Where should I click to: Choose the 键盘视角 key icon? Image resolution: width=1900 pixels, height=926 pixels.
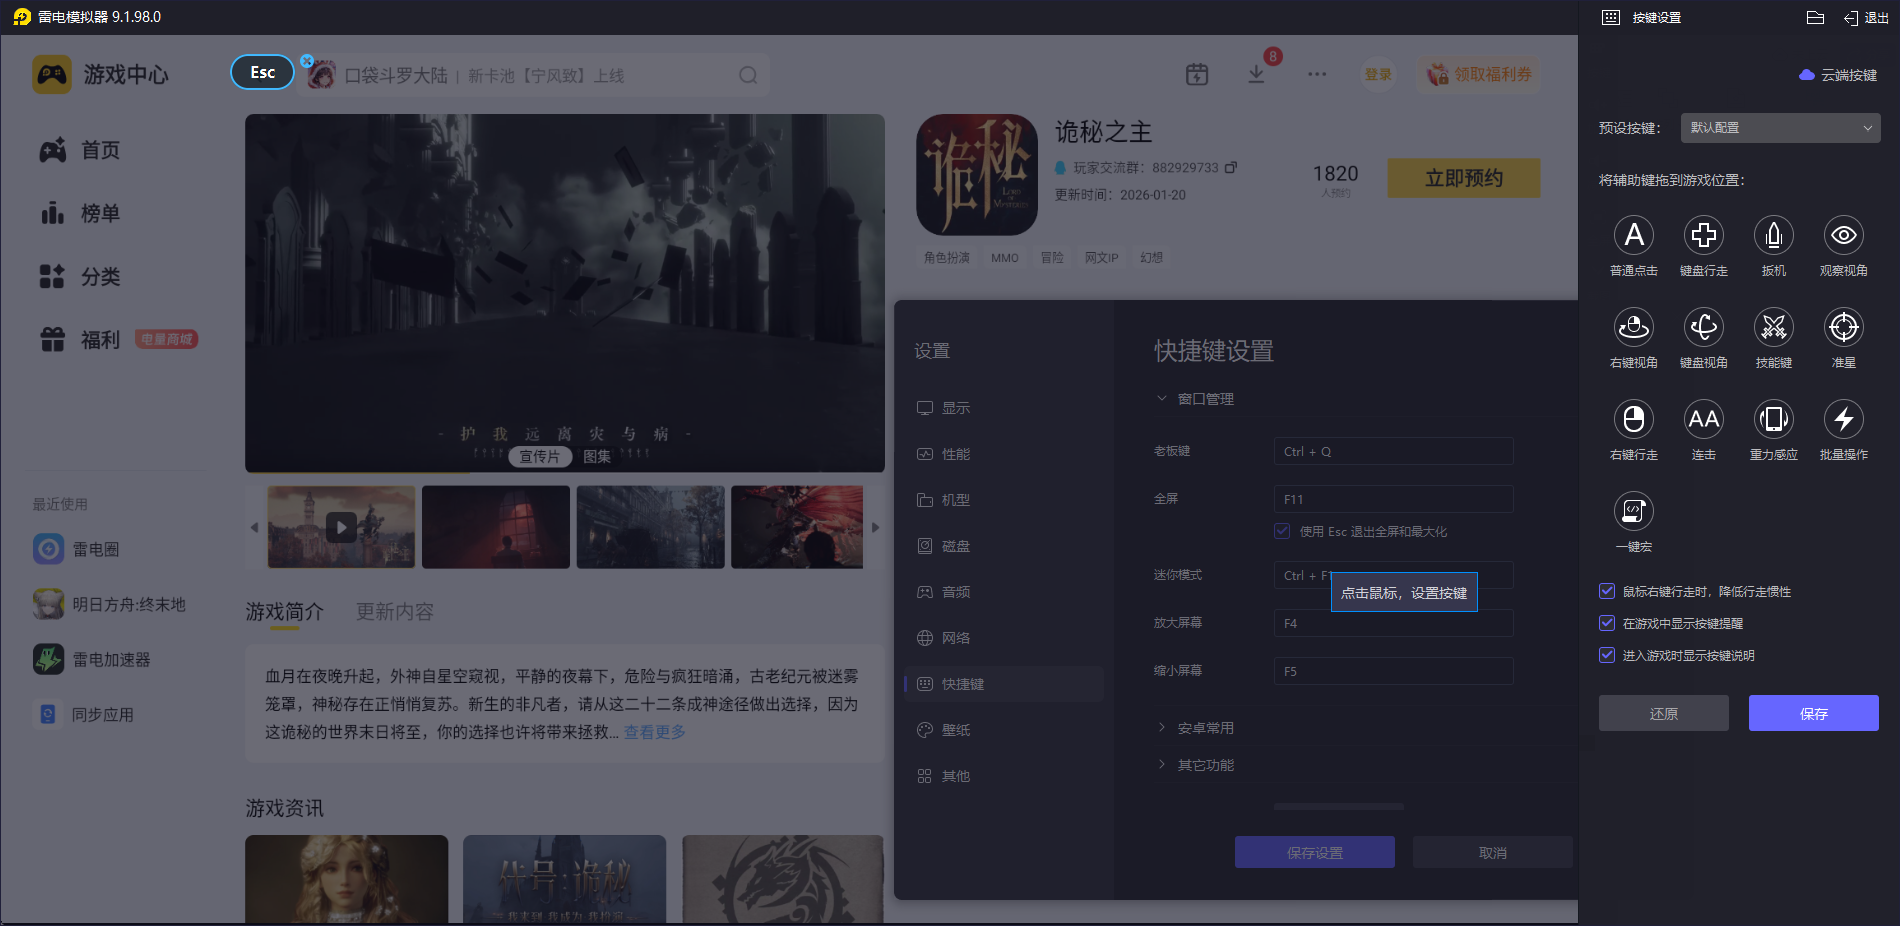tap(1704, 327)
